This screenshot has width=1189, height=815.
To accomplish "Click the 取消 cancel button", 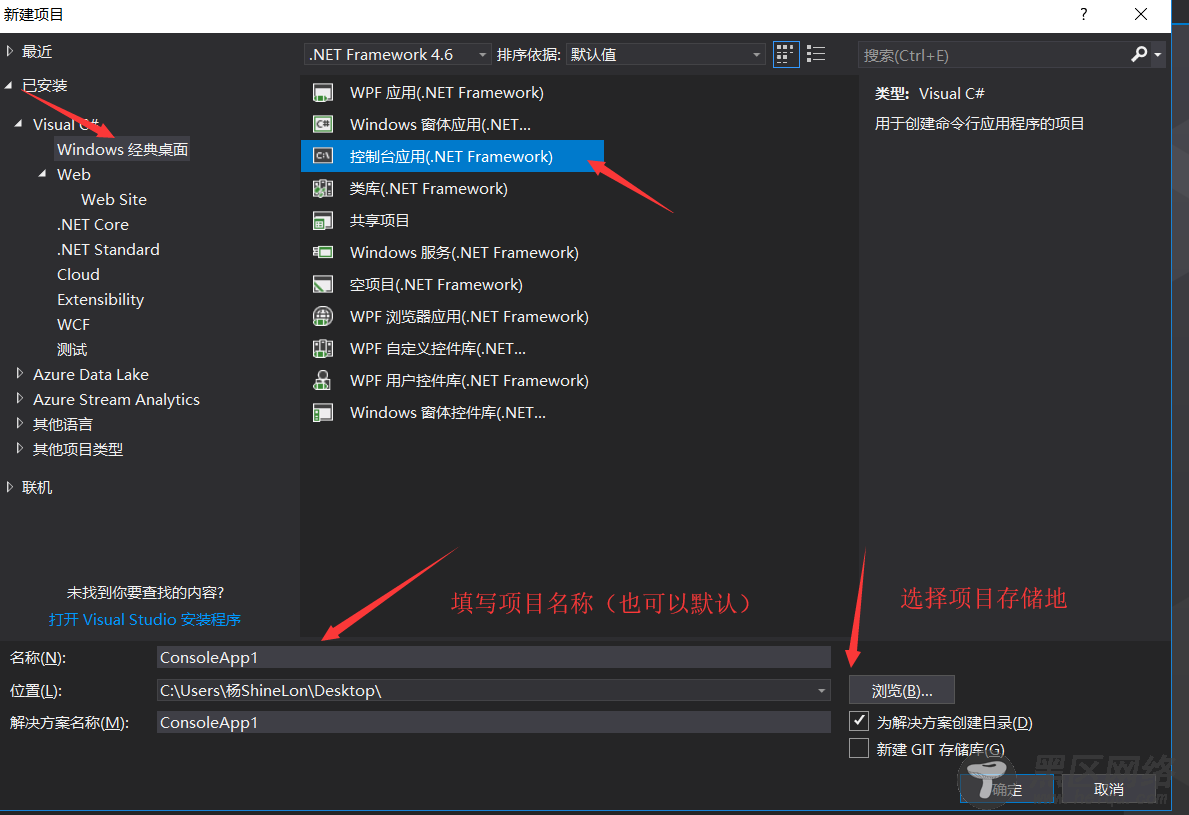I will coord(1109,789).
